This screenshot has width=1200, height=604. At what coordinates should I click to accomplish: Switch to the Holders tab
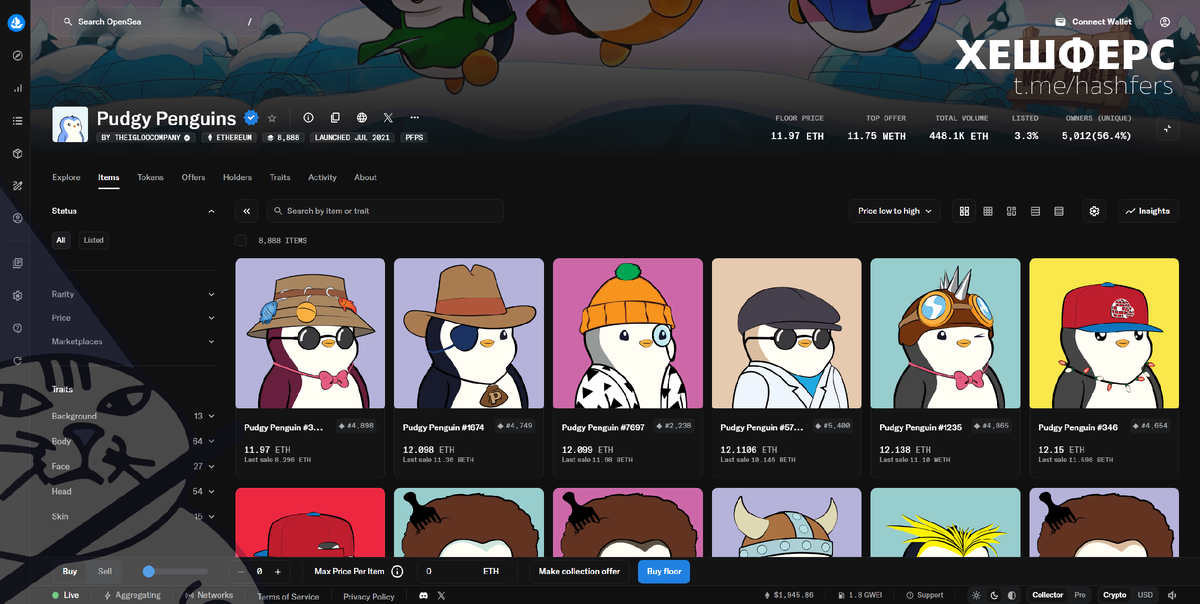coord(237,177)
